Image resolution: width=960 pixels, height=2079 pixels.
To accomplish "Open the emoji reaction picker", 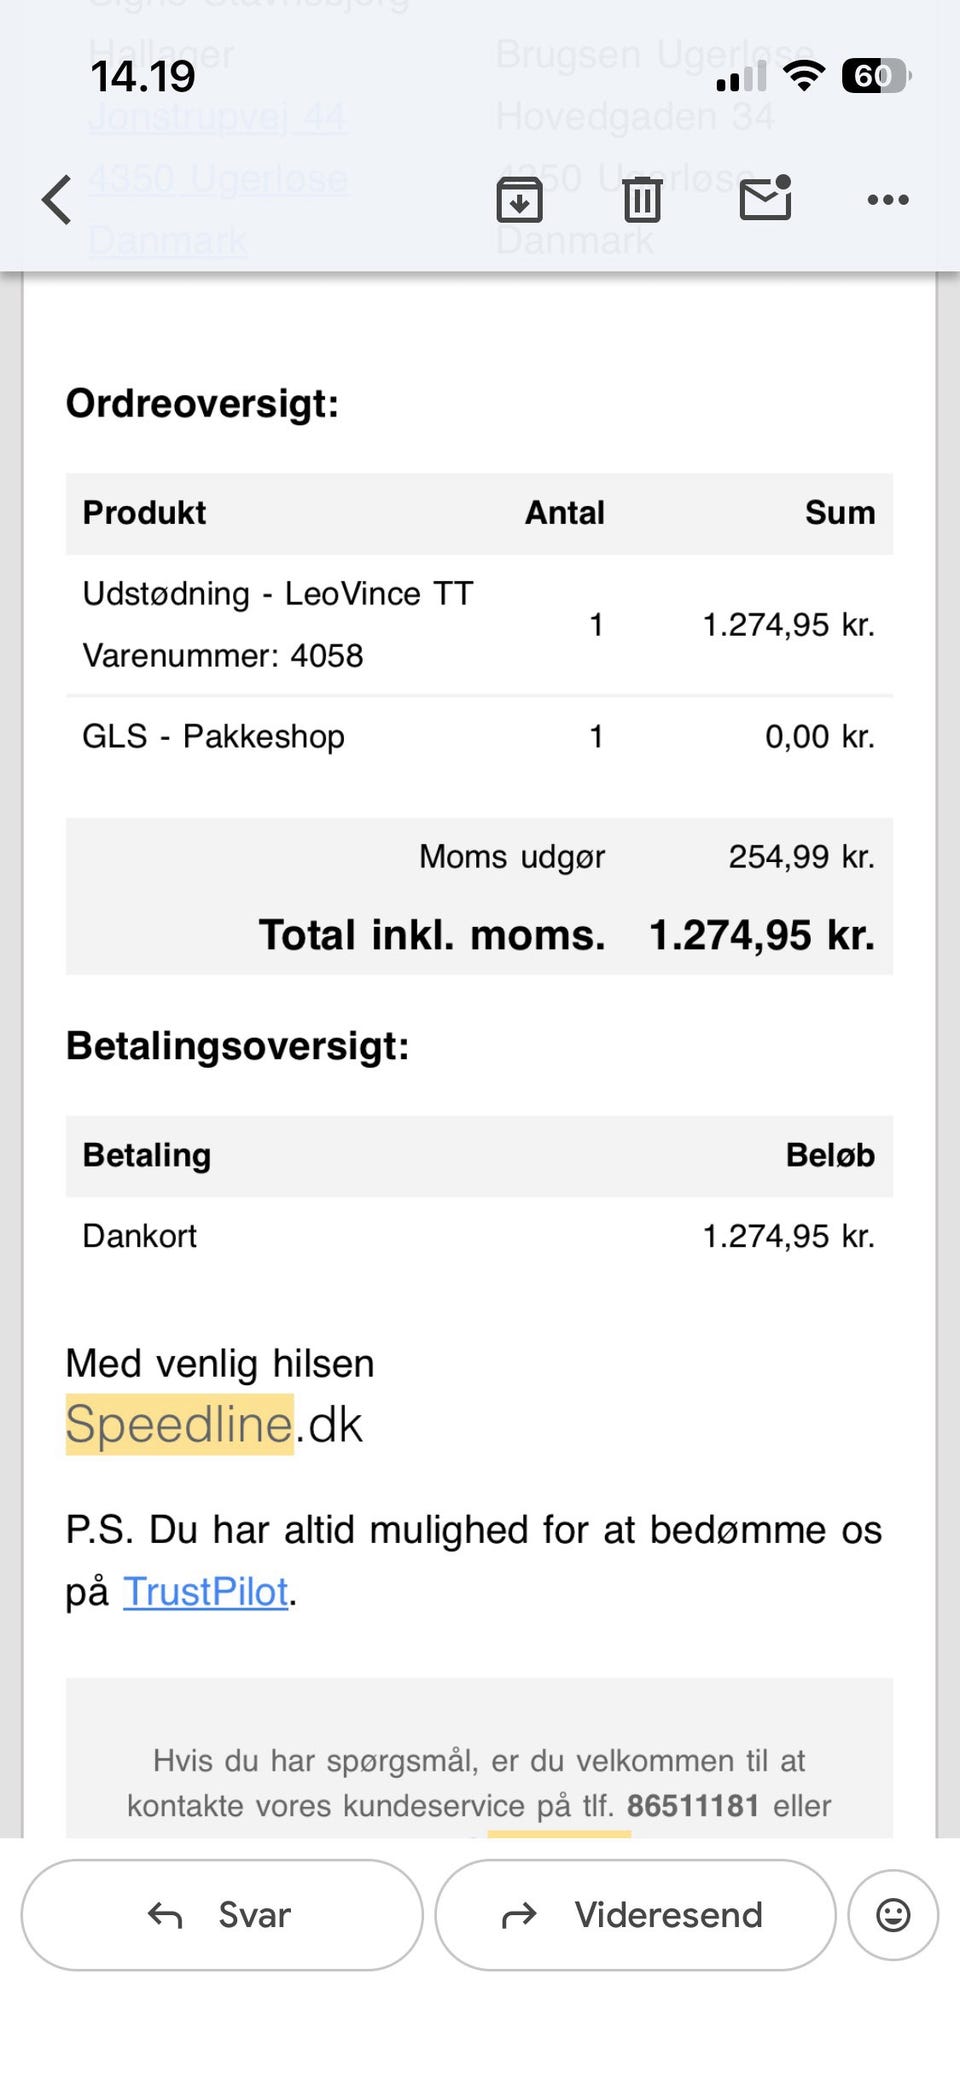I will [892, 1915].
